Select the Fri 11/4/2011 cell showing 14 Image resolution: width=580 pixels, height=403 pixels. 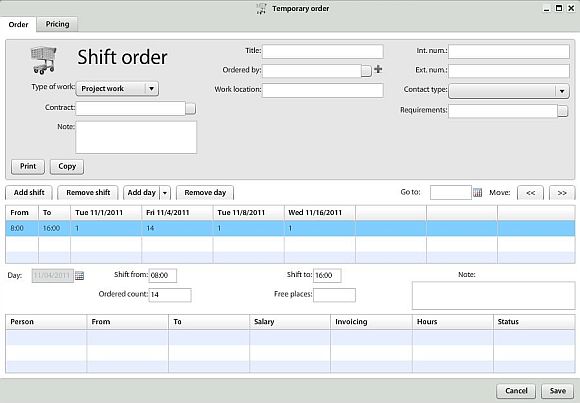pyautogui.click(x=177, y=228)
